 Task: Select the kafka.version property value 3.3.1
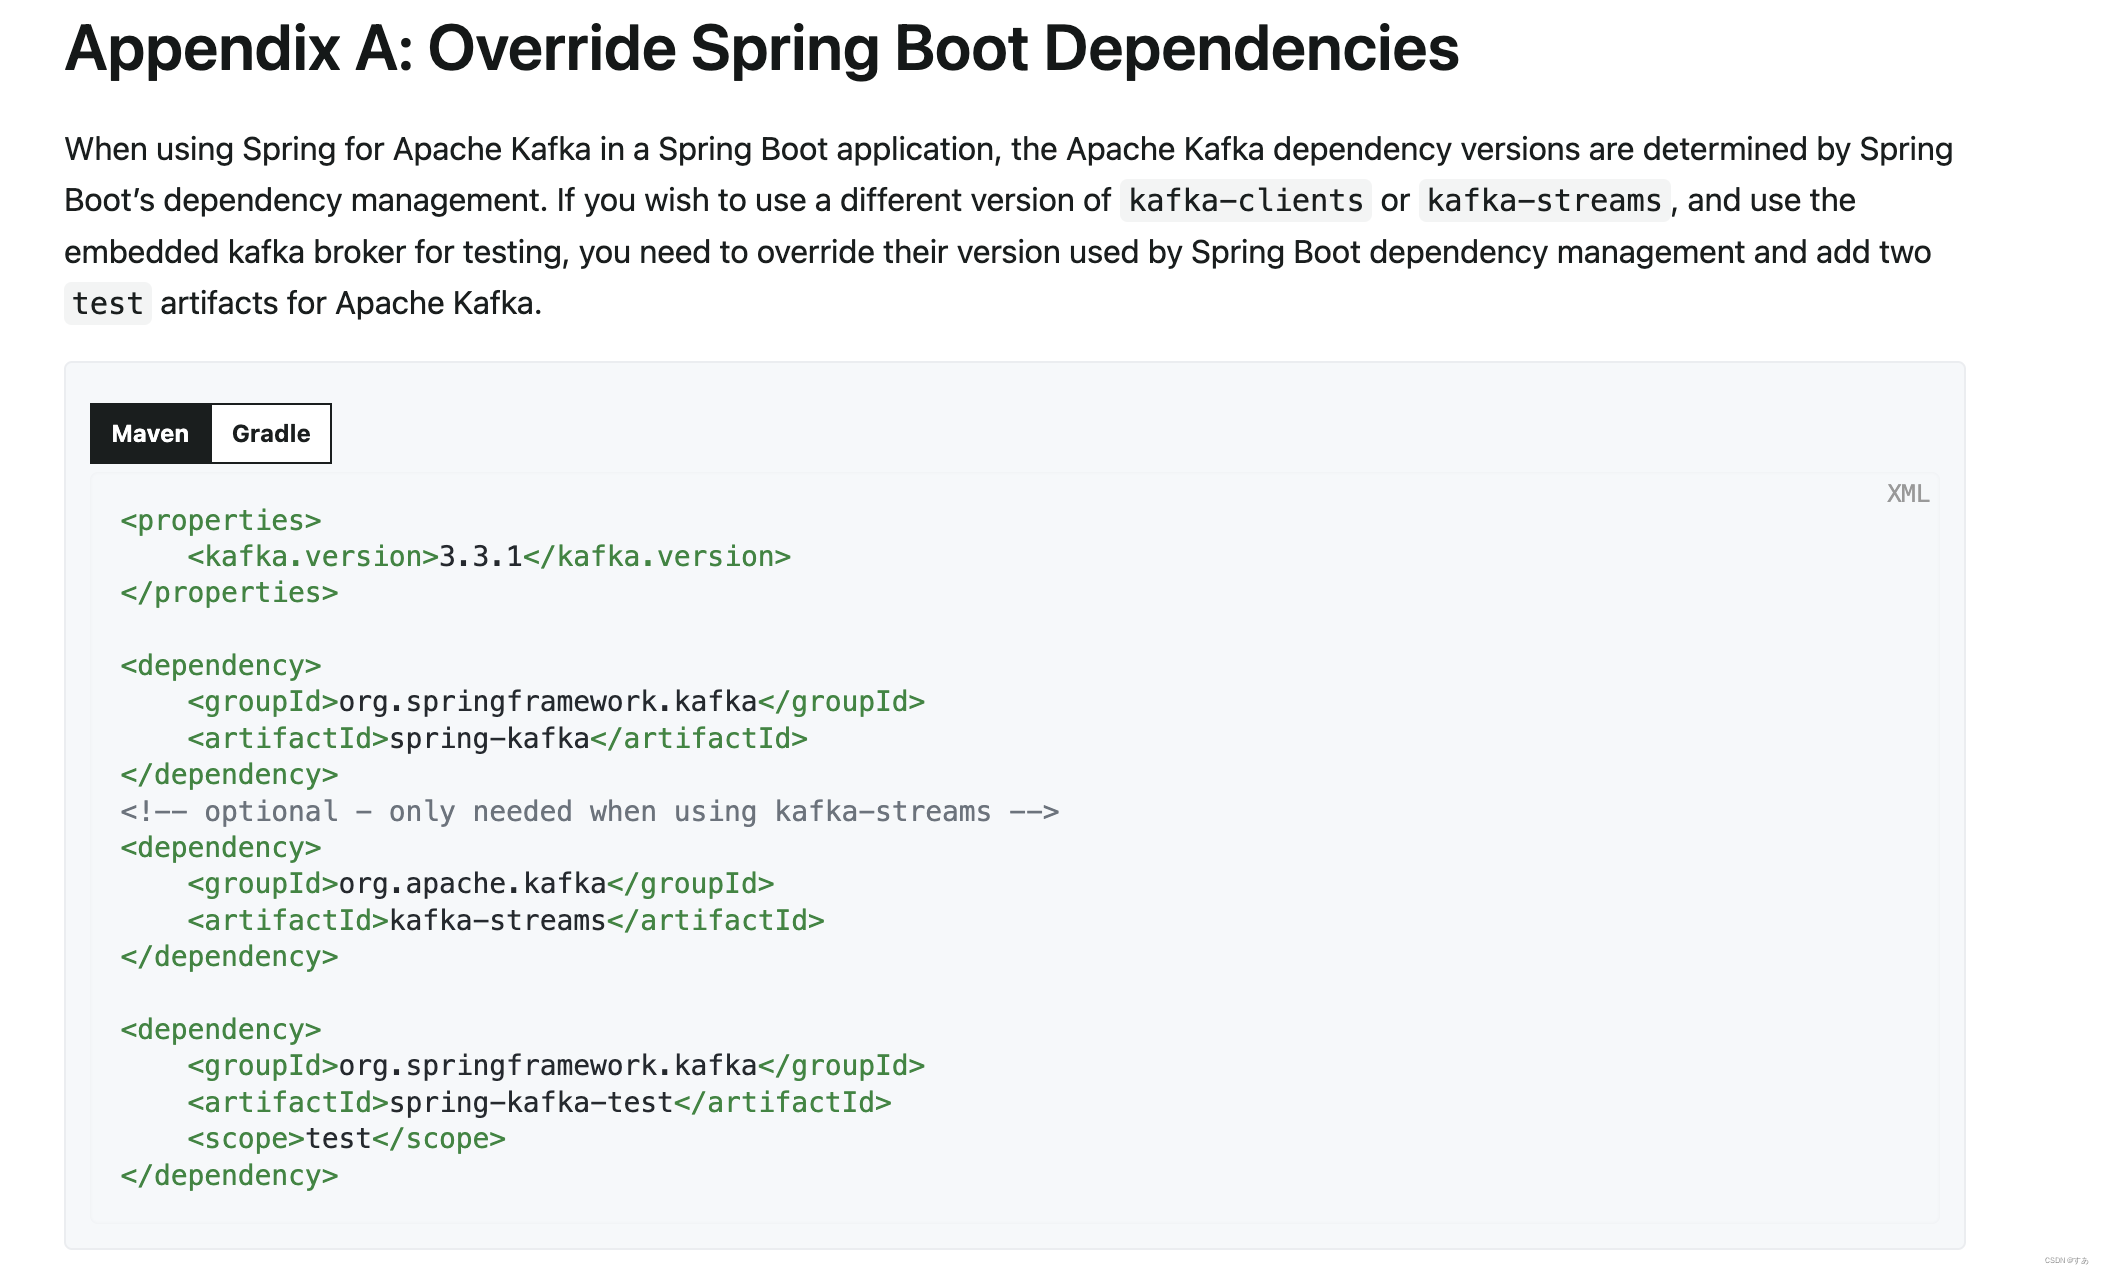point(481,556)
